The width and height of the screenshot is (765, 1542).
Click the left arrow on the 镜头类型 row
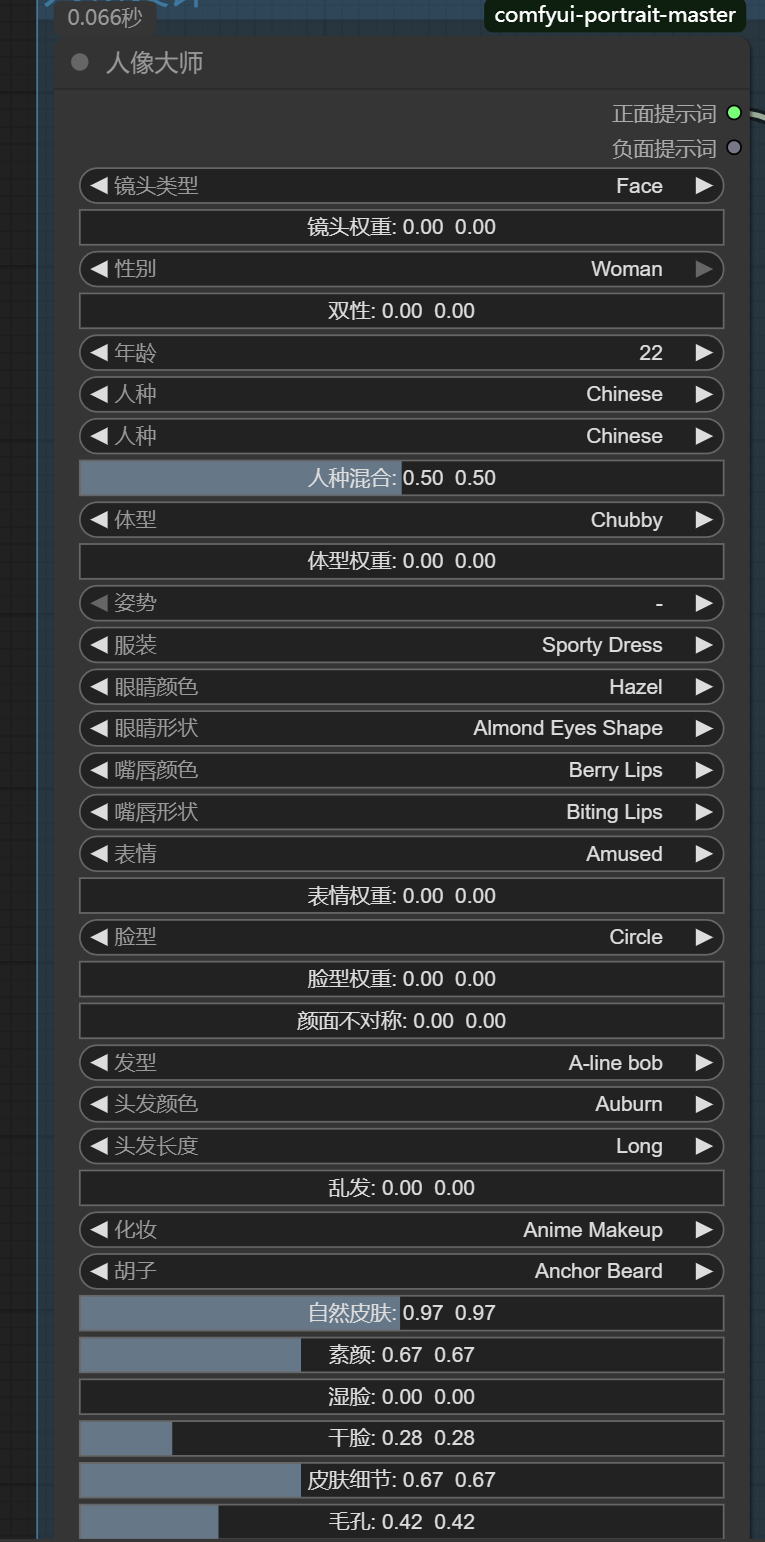(99, 186)
